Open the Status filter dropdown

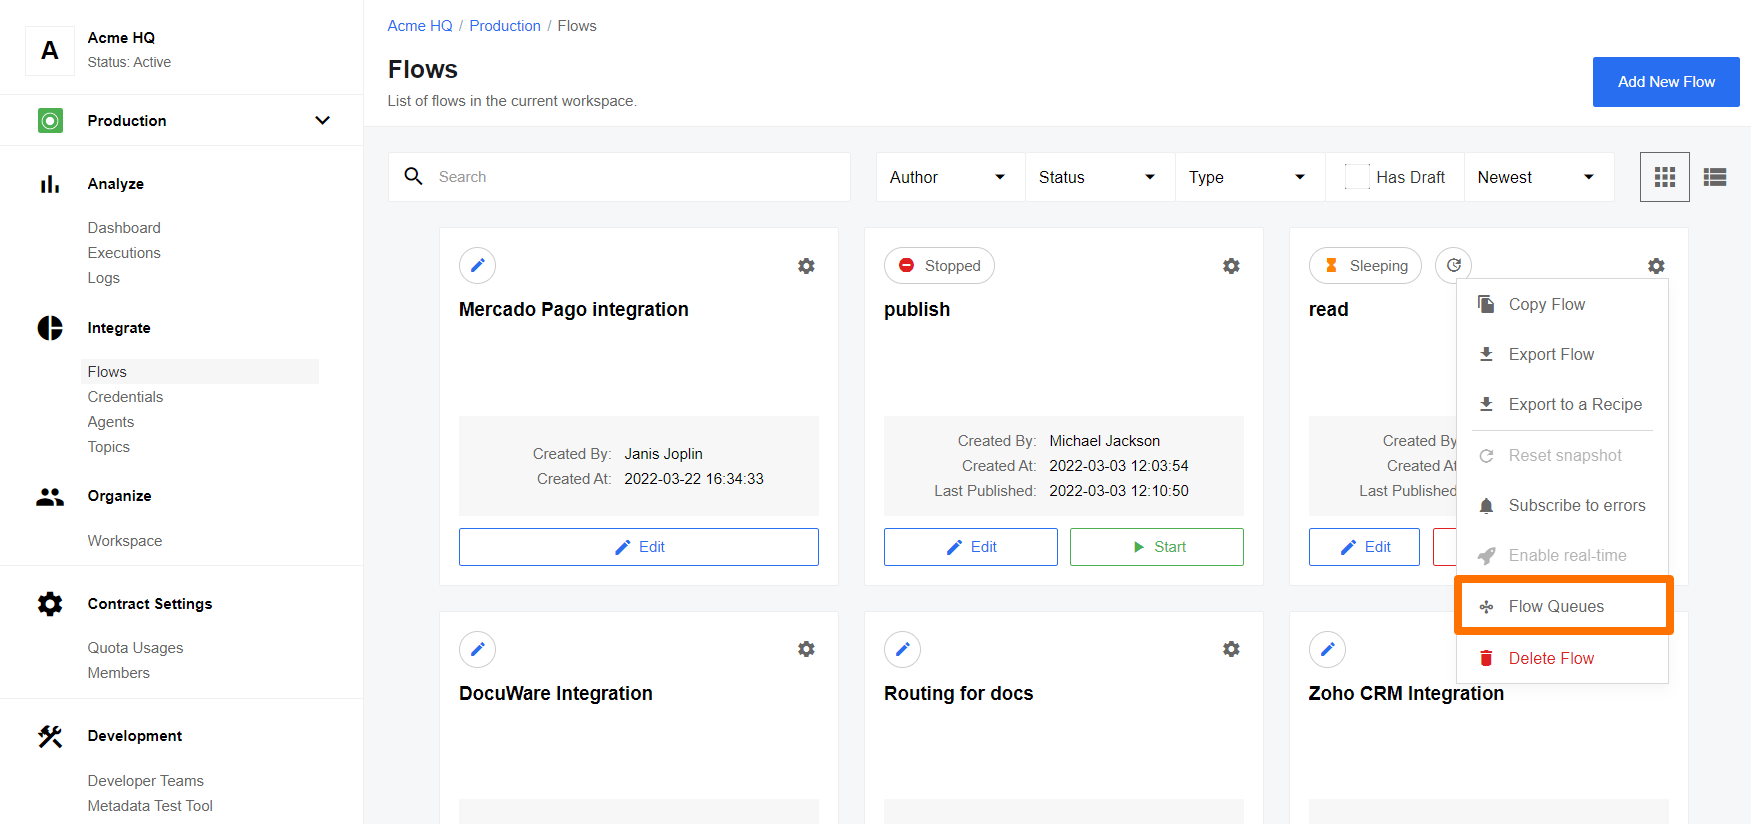(1100, 177)
